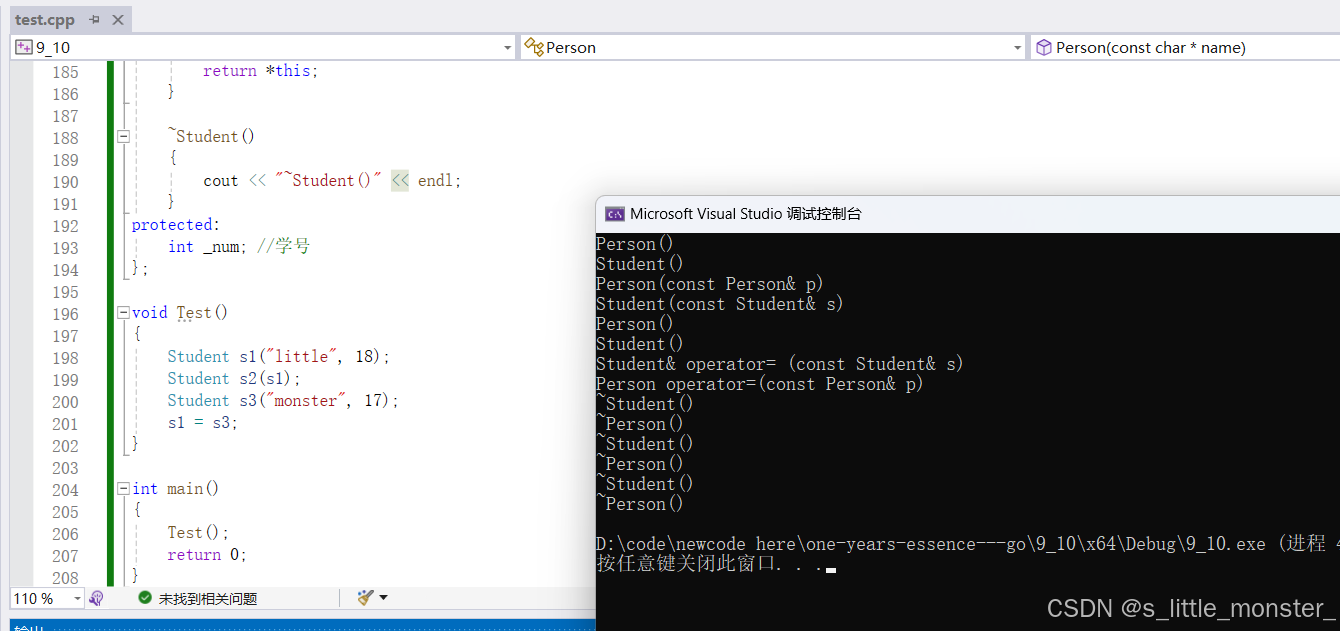Click the line Student s1("little", 18);
Image resolution: width=1340 pixels, height=631 pixels.
(279, 357)
